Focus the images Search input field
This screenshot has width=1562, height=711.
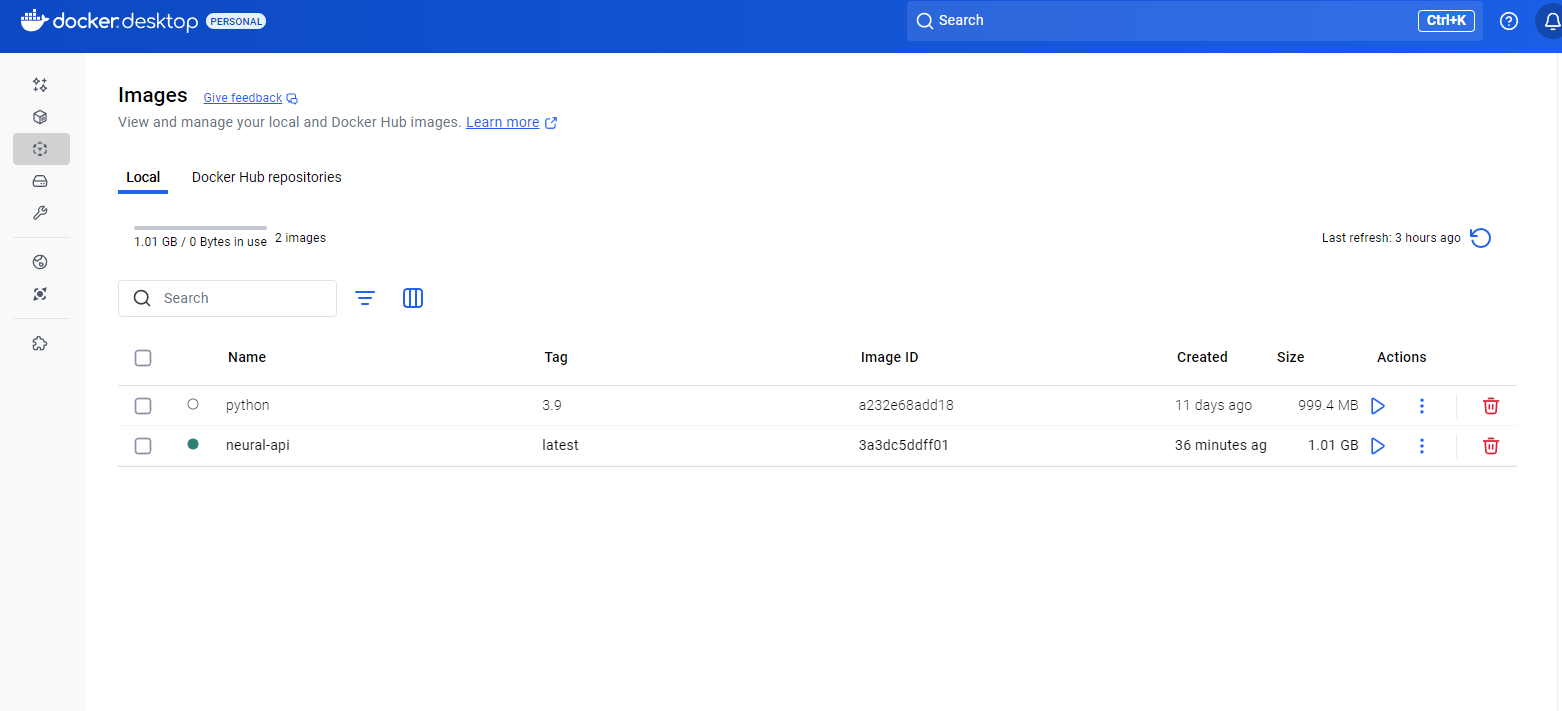click(x=227, y=298)
